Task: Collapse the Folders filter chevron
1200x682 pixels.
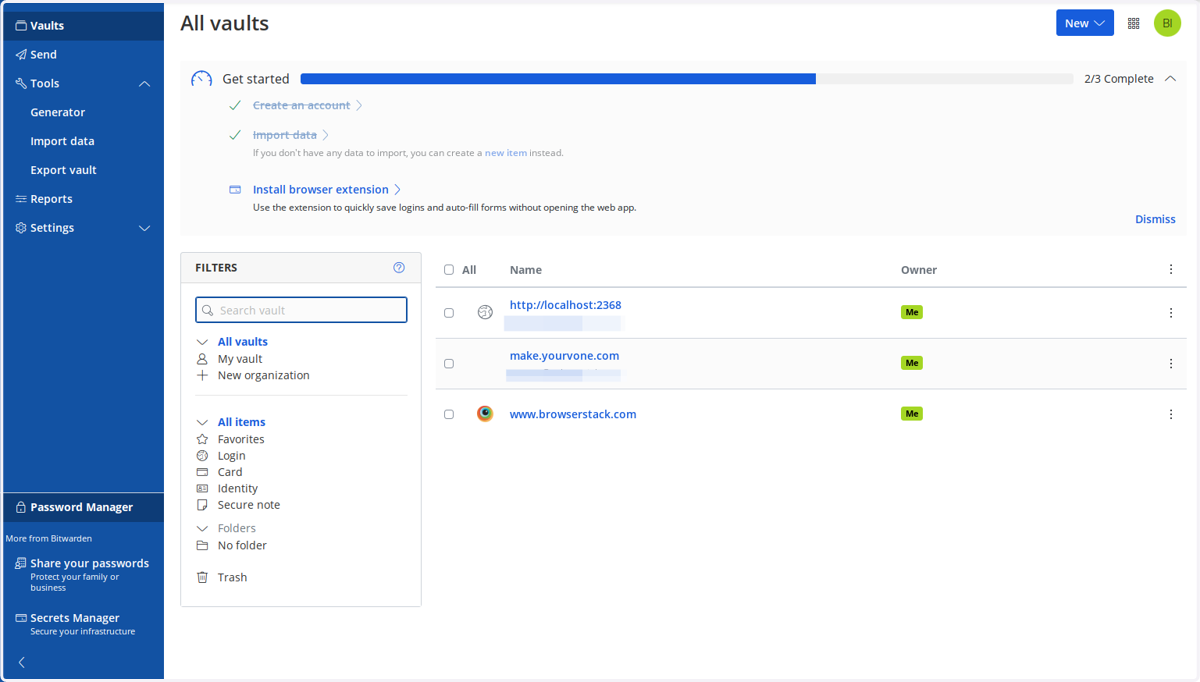Action: pos(202,528)
